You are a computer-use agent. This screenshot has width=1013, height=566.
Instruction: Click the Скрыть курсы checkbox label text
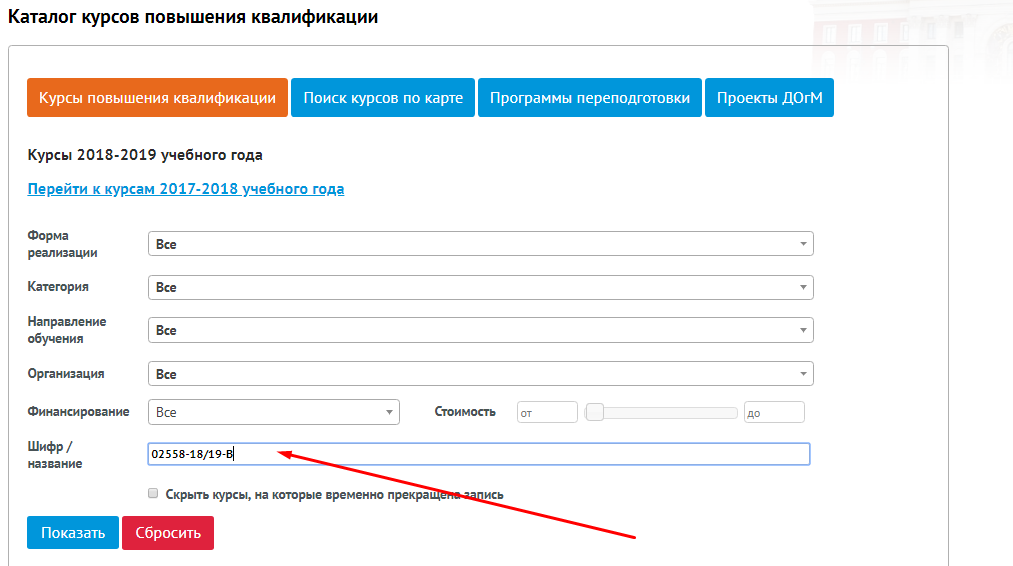(335, 494)
